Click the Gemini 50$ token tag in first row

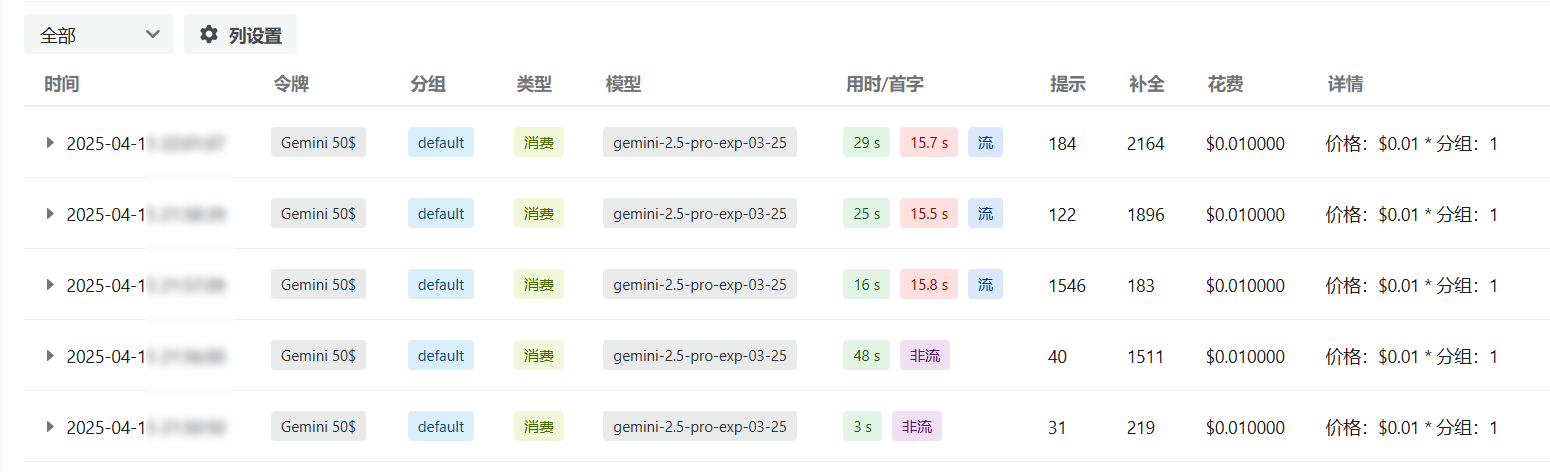click(318, 142)
